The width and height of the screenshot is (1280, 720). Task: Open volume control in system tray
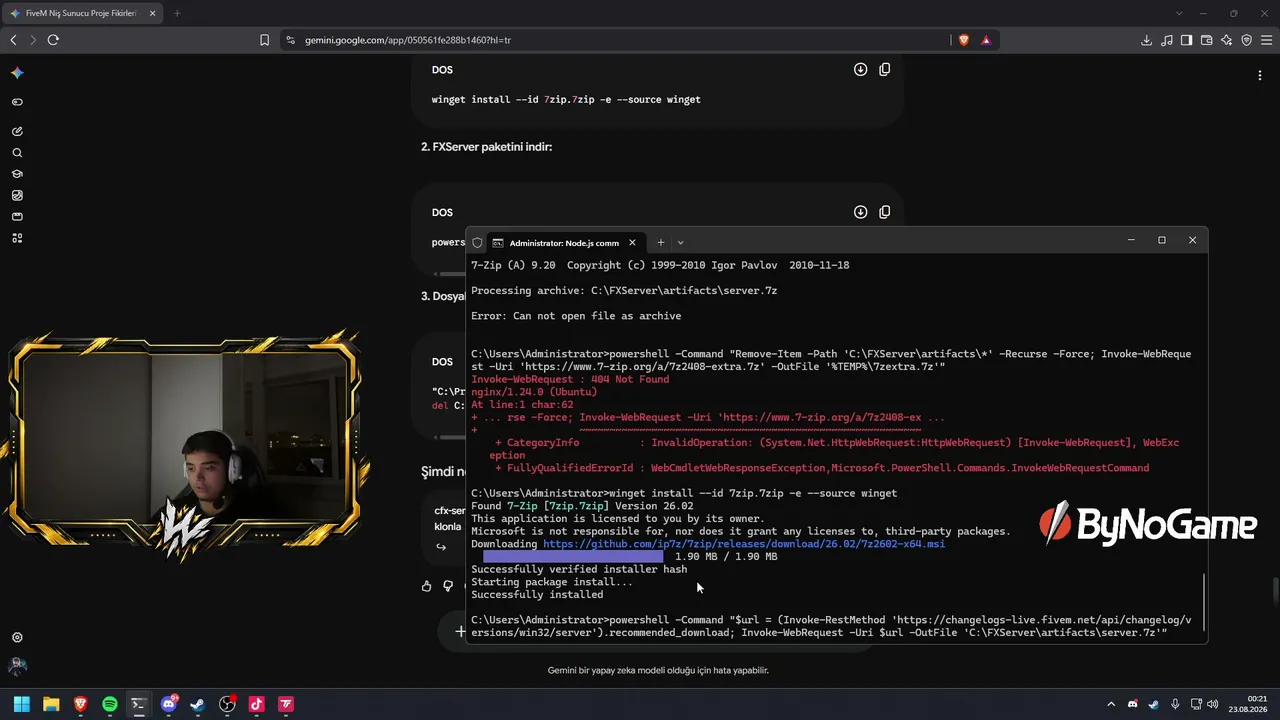(x=1213, y=704)
